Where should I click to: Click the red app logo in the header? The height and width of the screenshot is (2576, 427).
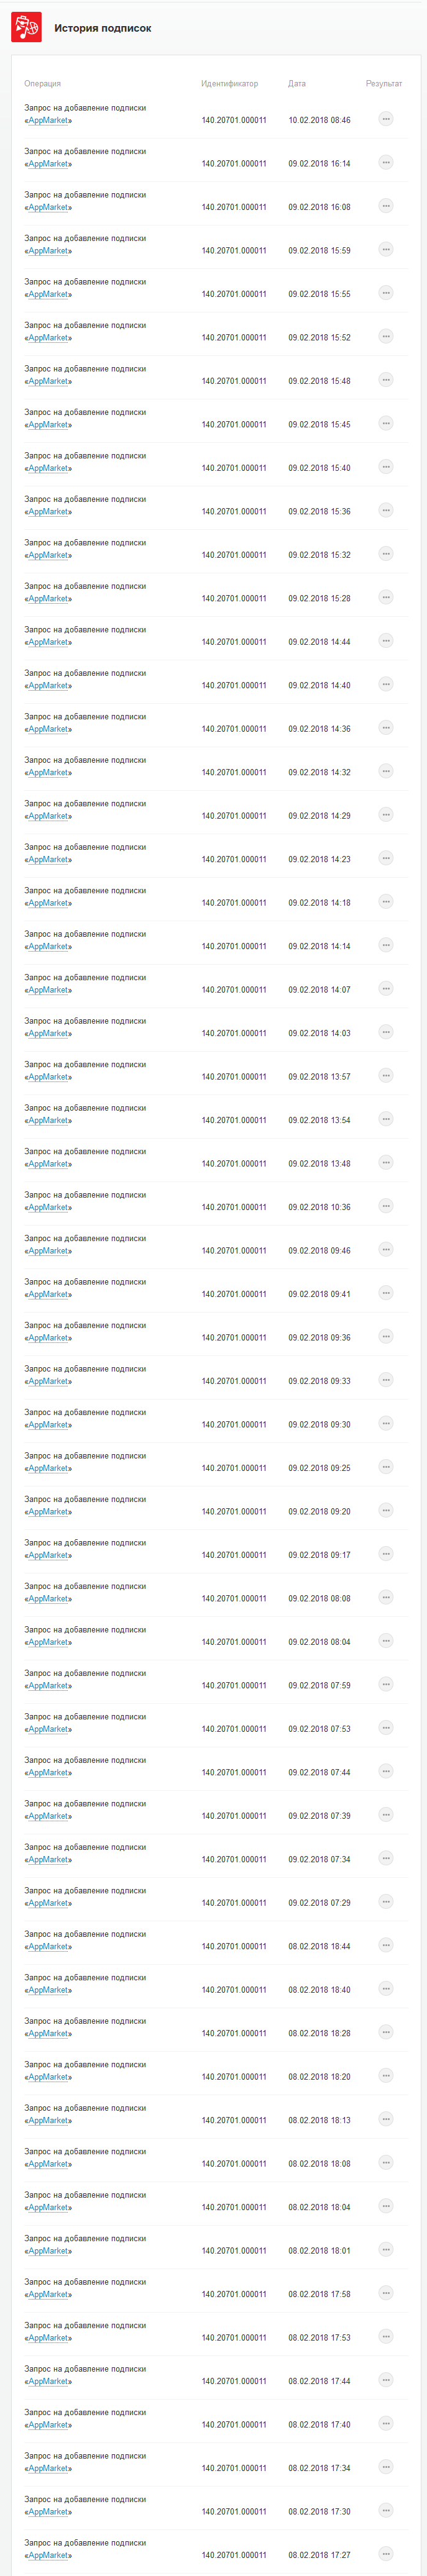(x=26, y=28)
